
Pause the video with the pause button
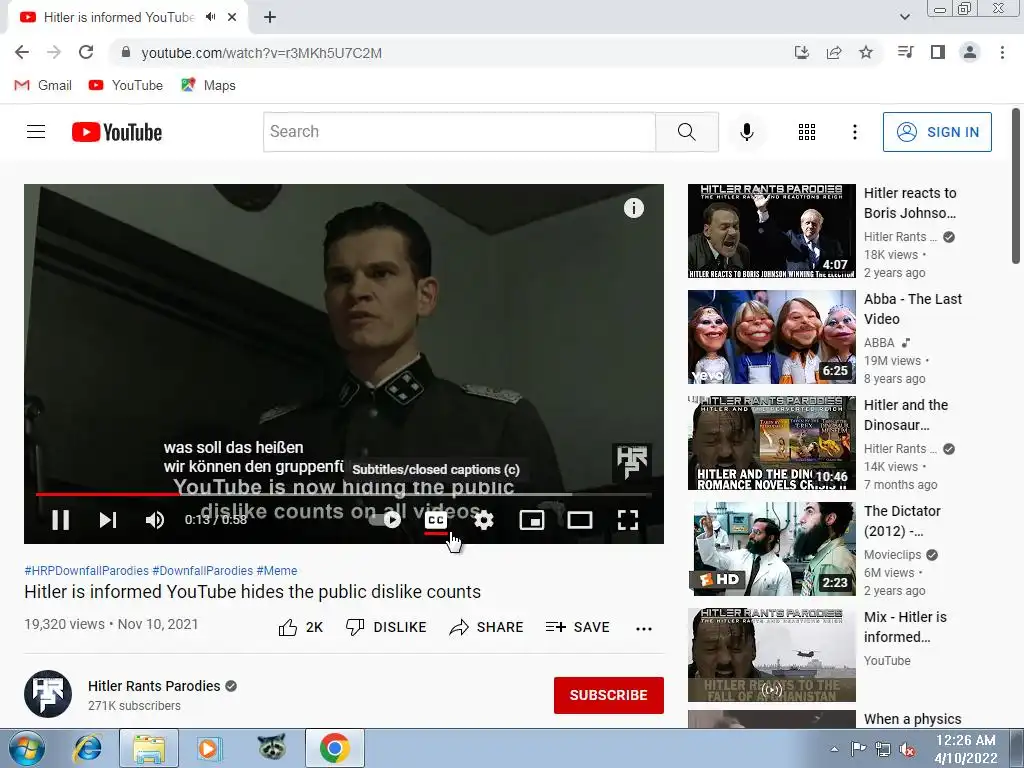61,520
